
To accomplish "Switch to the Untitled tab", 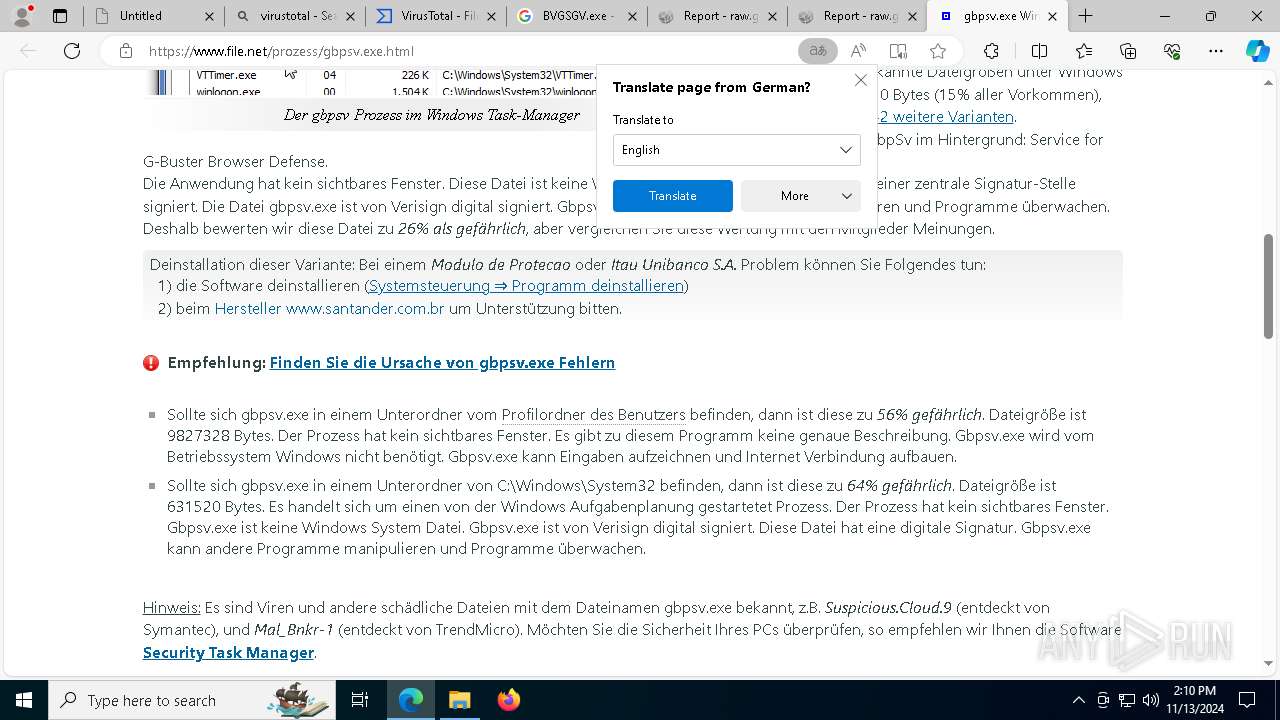I will pos(153,16).
